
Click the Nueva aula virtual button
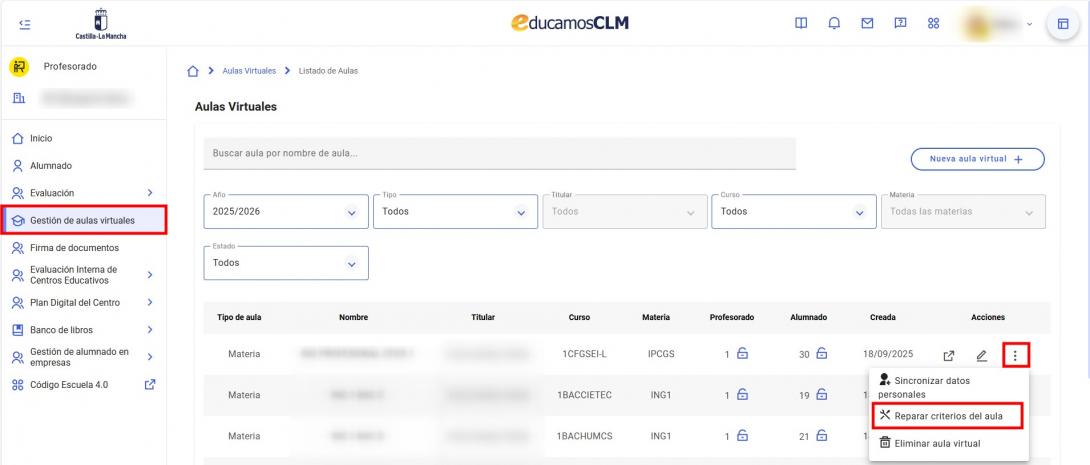tap(976, 159)
